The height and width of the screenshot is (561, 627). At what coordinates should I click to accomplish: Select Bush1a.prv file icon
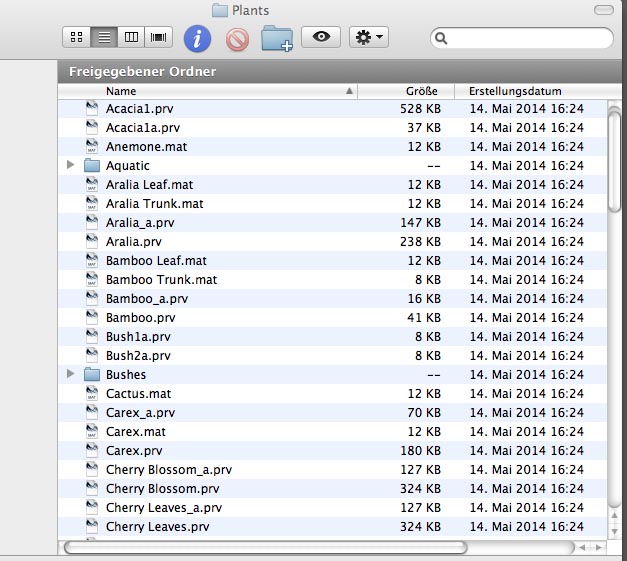pyautogui.click(x=92, y=336)
